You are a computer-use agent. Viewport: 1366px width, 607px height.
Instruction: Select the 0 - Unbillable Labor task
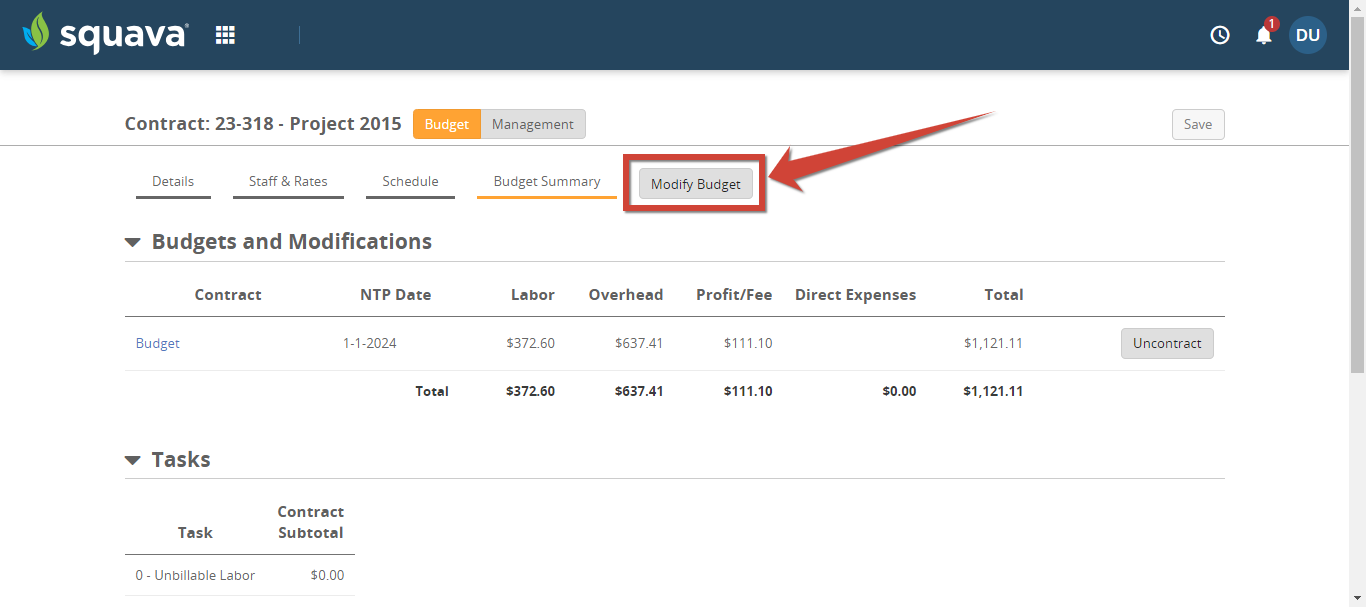195,575
